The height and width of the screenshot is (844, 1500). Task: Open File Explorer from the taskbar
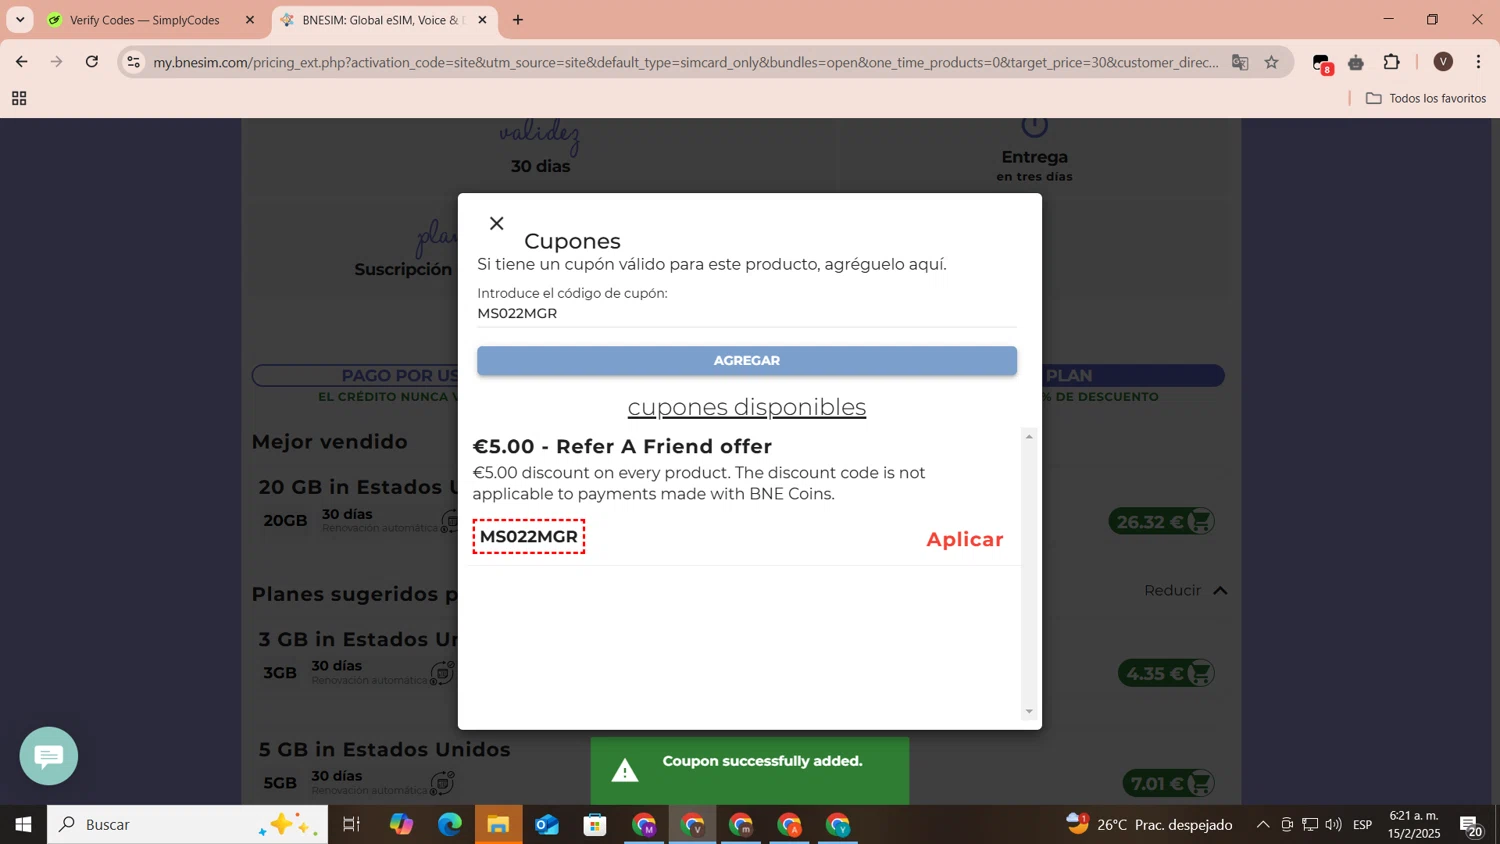(x=498, y=825)
